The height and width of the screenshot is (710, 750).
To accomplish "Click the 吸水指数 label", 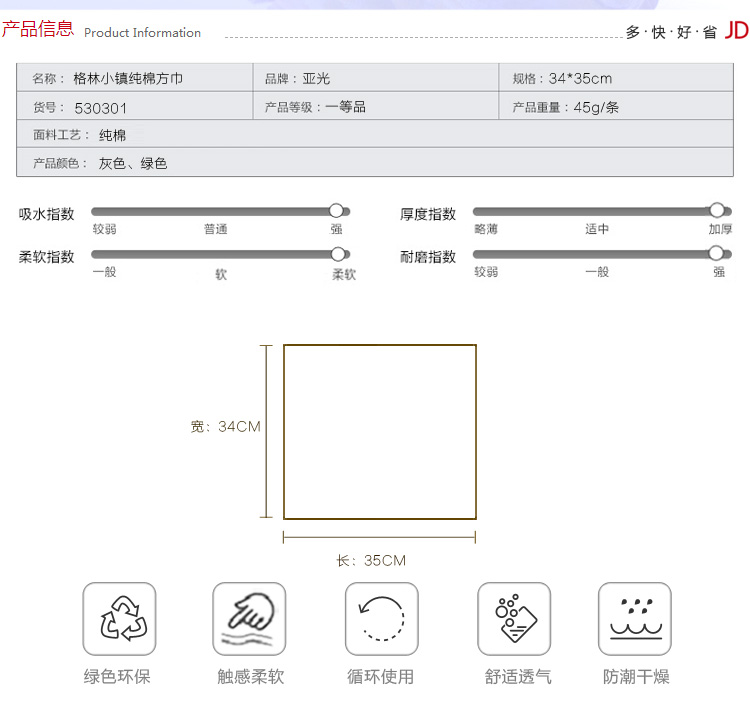I will point(46,214).
